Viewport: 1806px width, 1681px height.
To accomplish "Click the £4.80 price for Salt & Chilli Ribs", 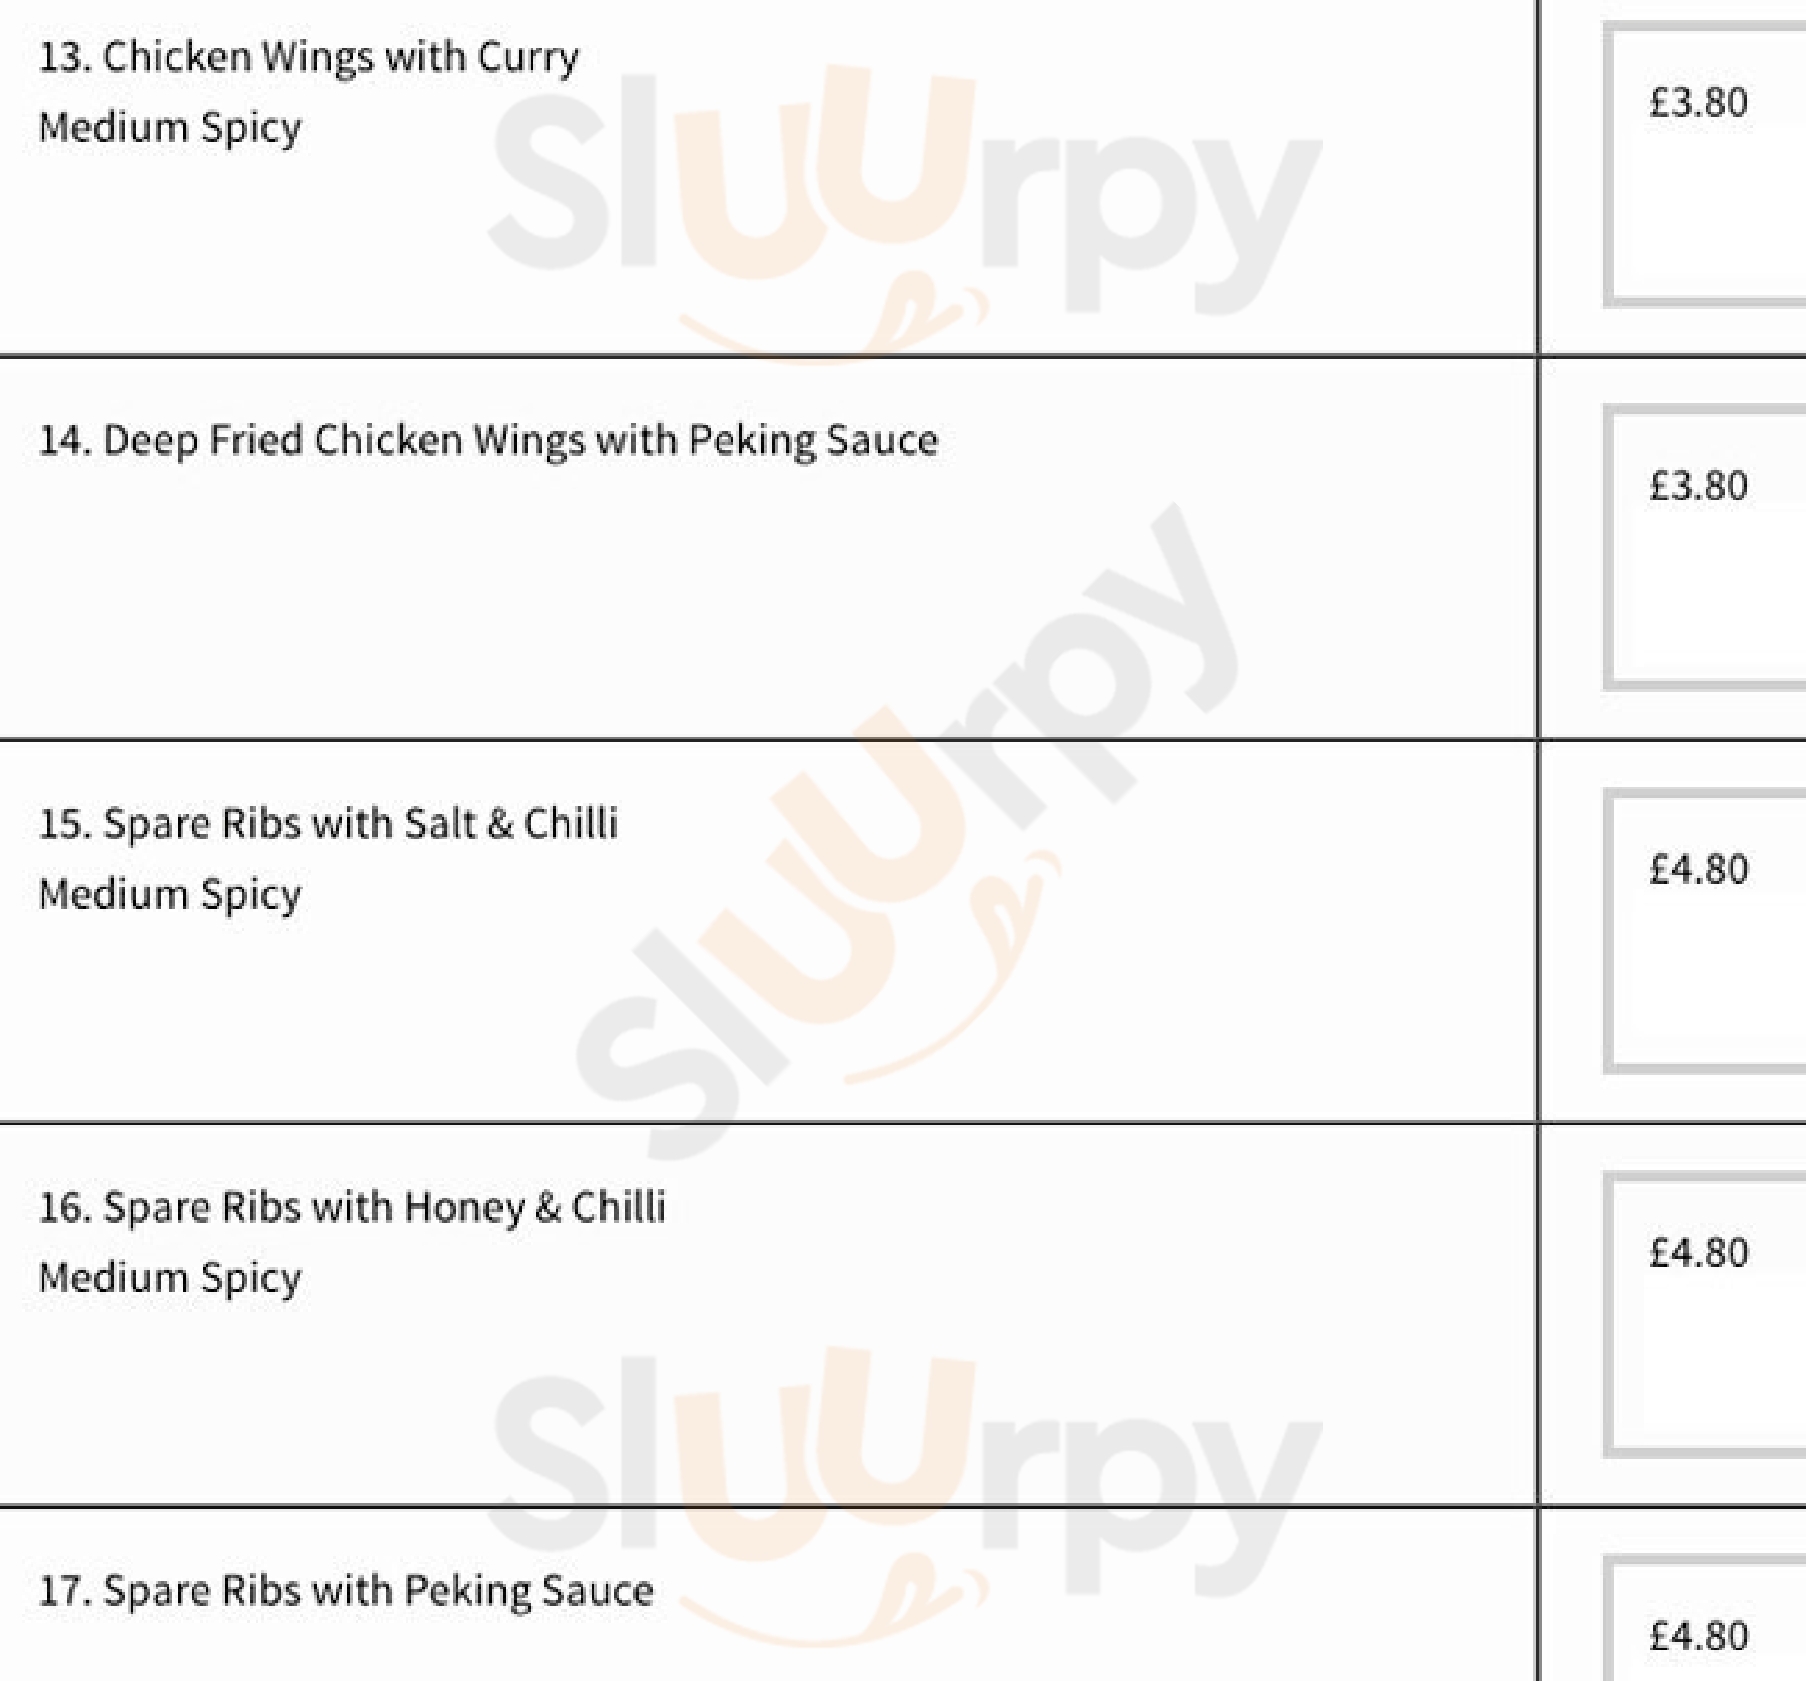I will click(1698, 870).
